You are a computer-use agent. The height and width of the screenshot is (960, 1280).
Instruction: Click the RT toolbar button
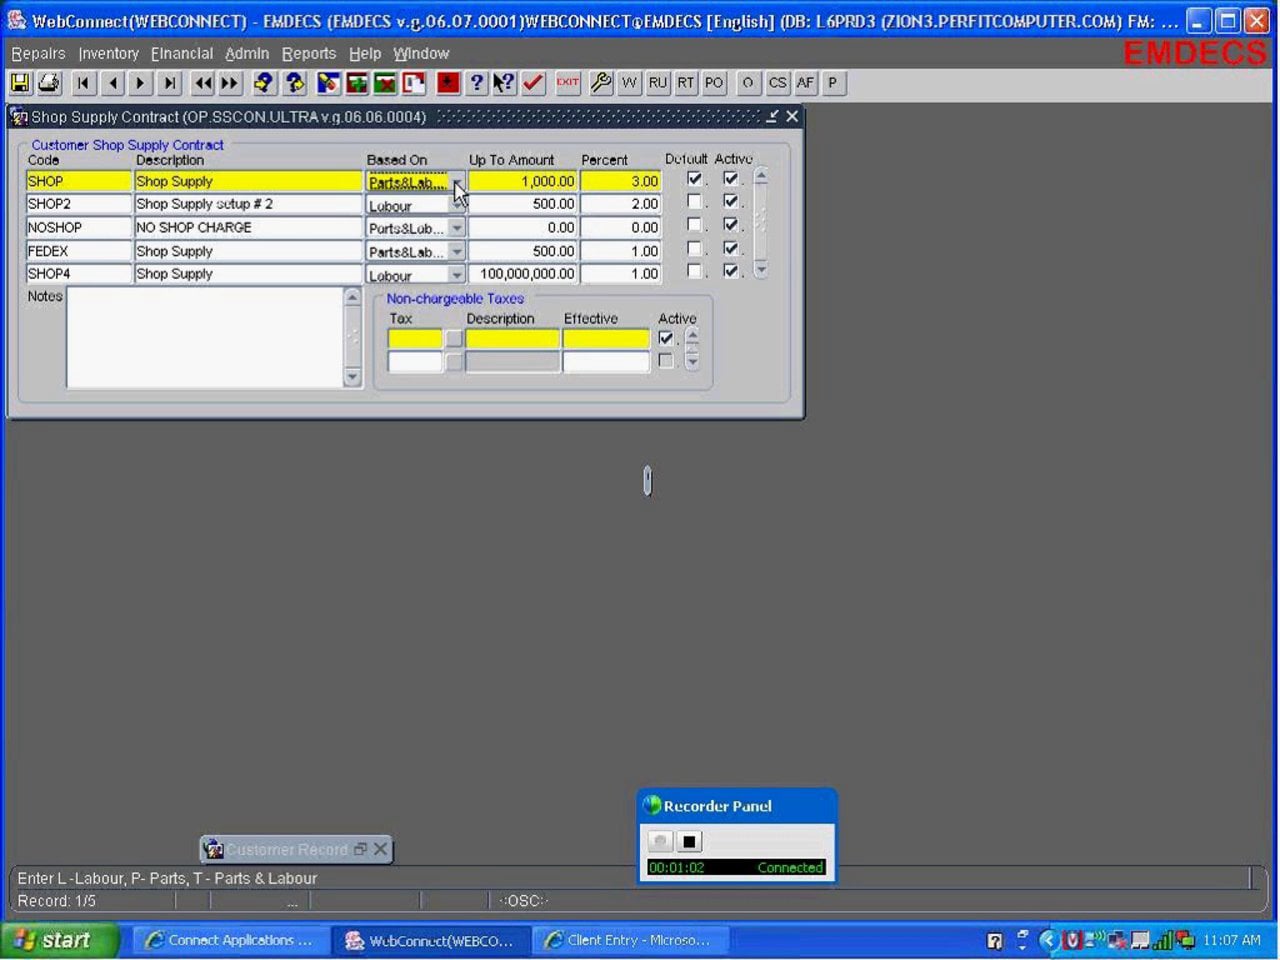click(x=685, y=83)
